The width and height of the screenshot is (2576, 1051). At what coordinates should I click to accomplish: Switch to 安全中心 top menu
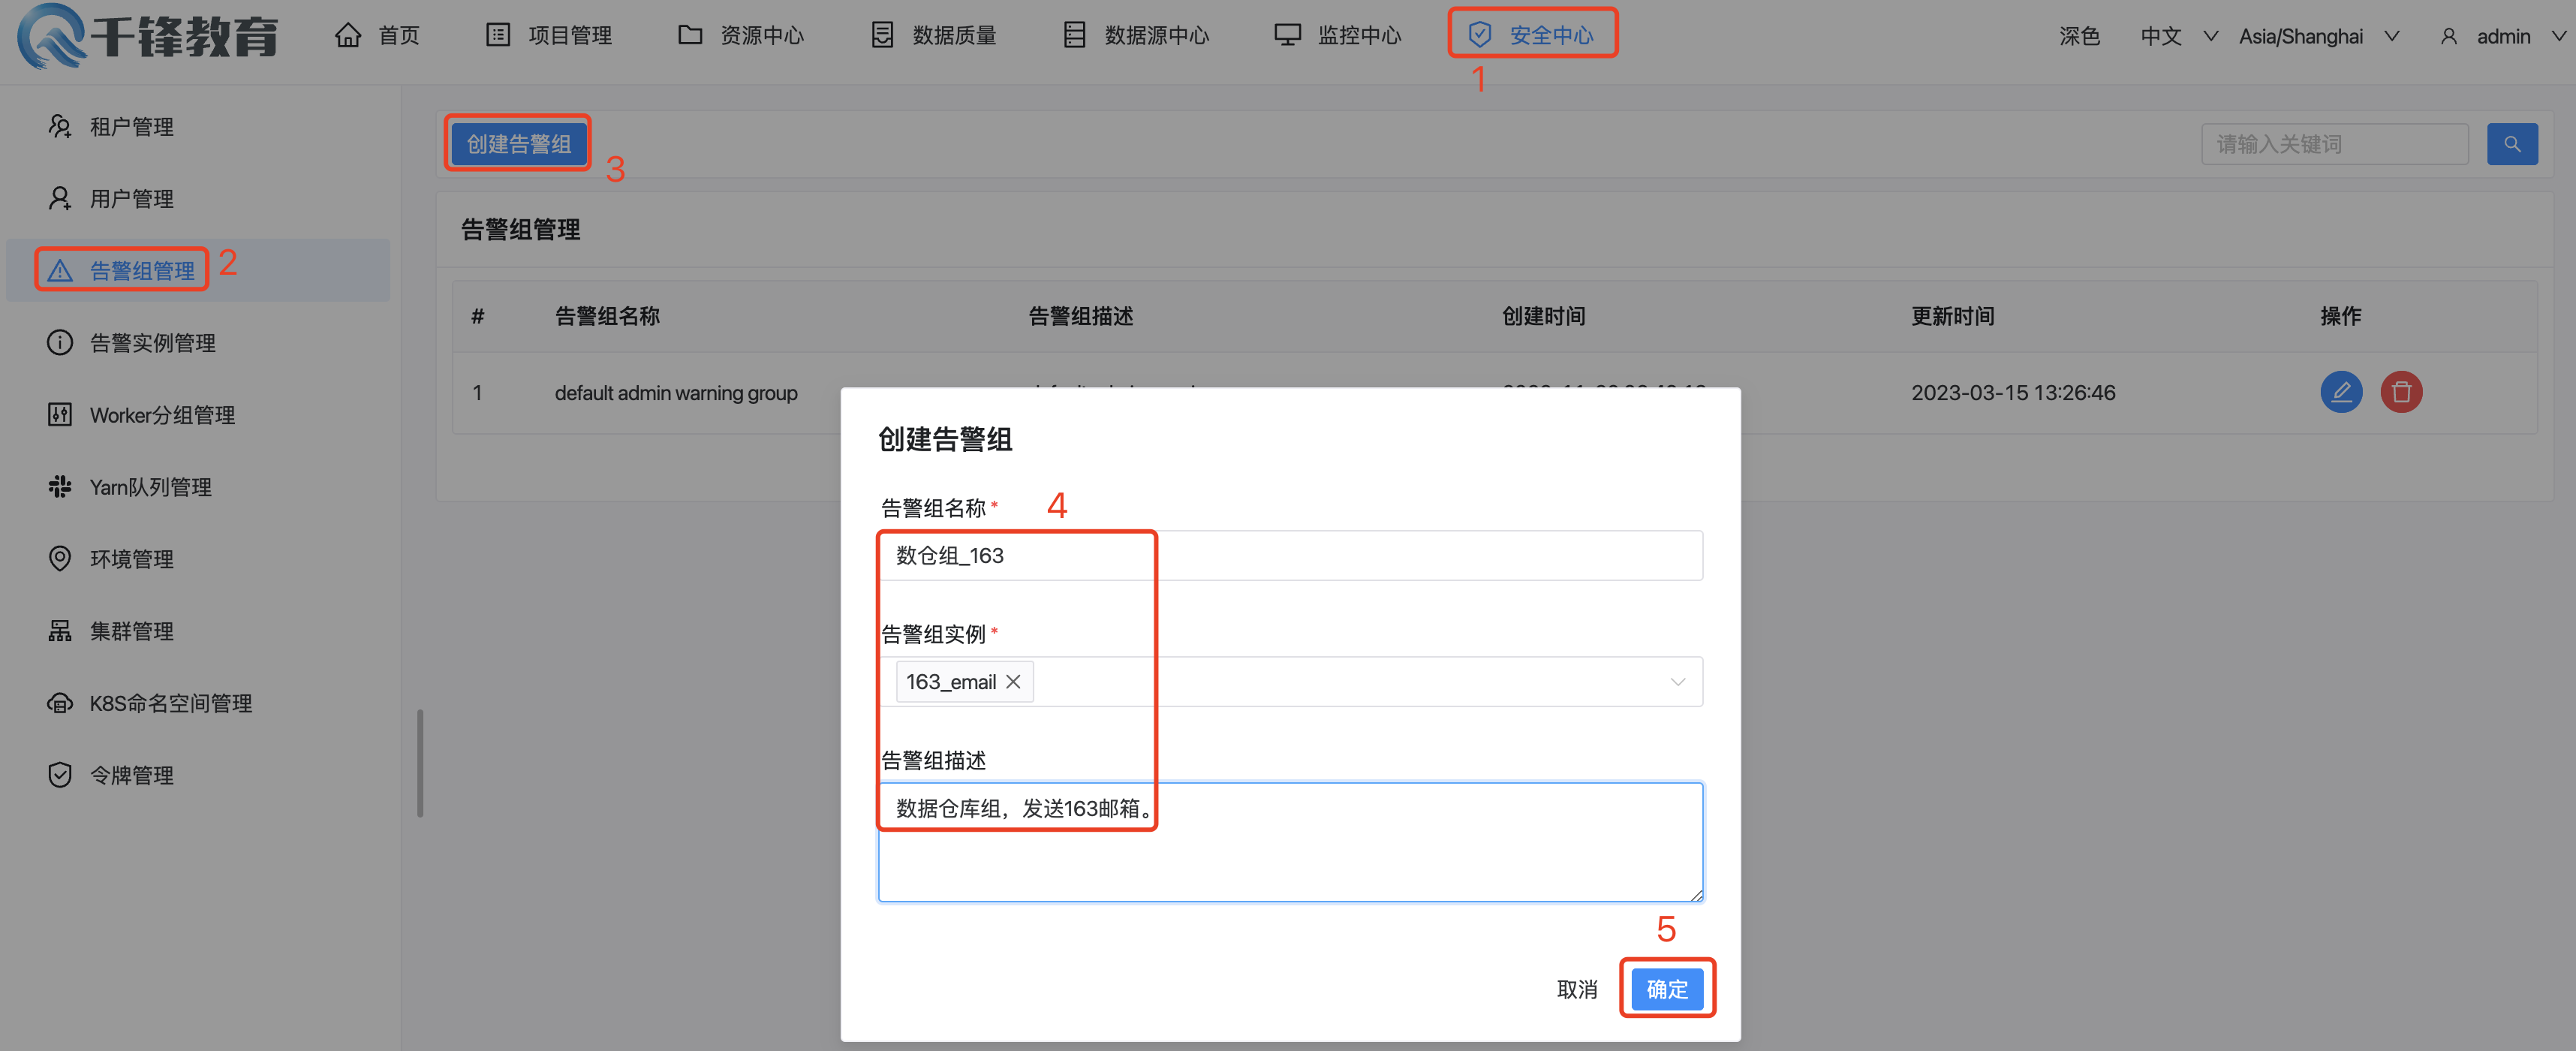1531,35
